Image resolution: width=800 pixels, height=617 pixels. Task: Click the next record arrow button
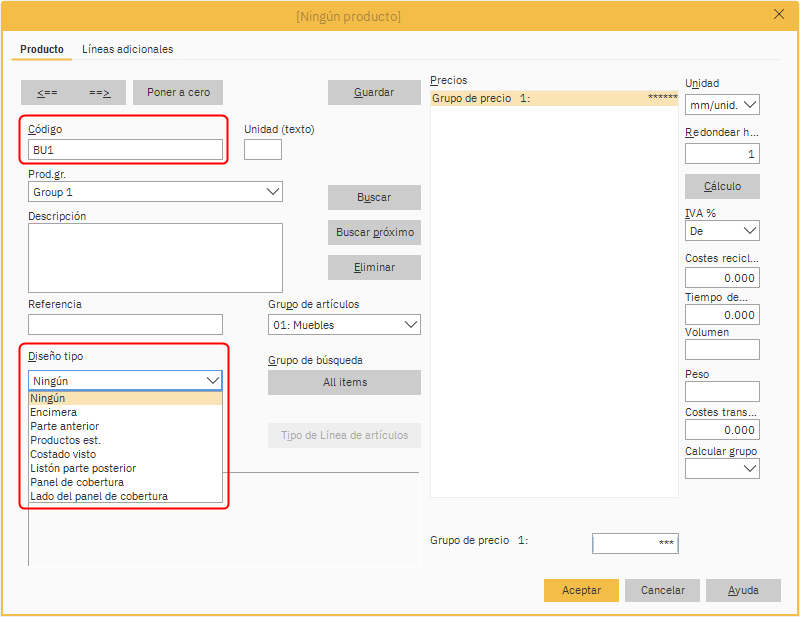point(99,92)
